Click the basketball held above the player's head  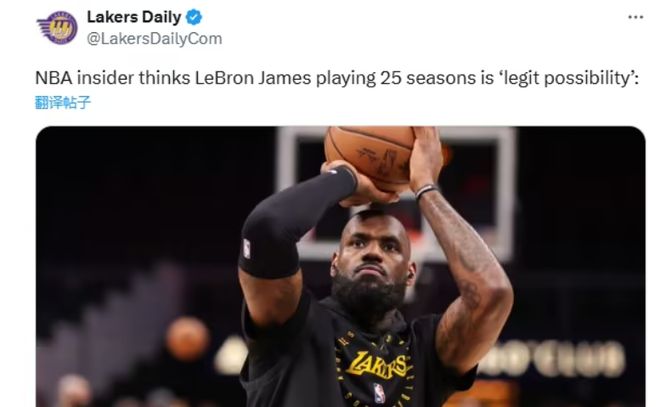(x=370, y=156)
